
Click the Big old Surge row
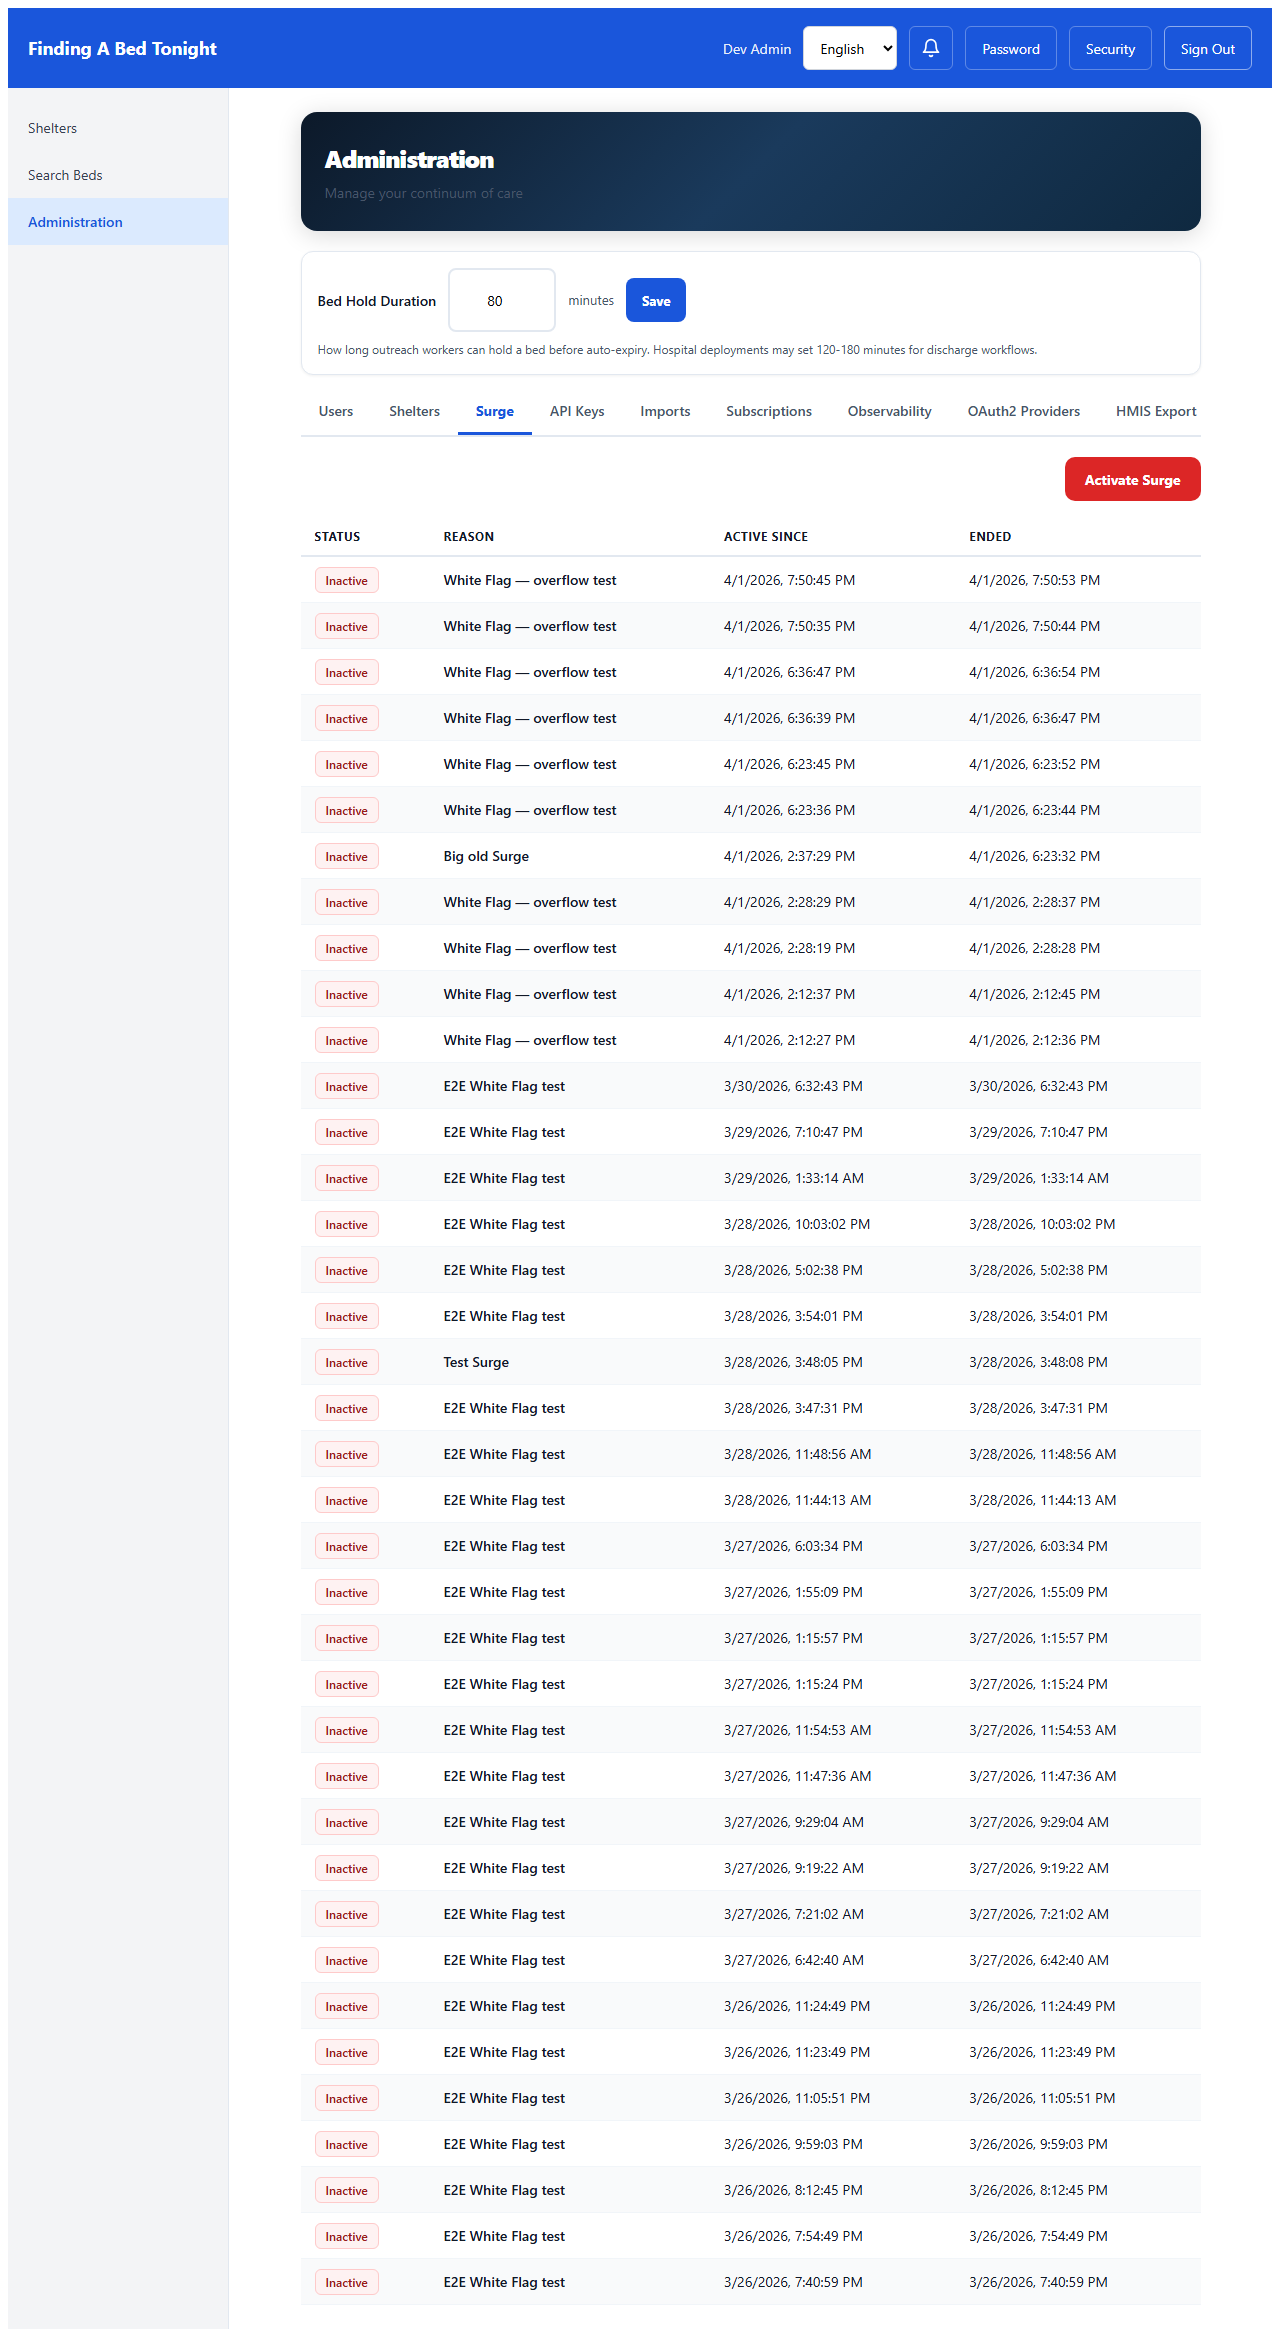(x=486, y=856)
